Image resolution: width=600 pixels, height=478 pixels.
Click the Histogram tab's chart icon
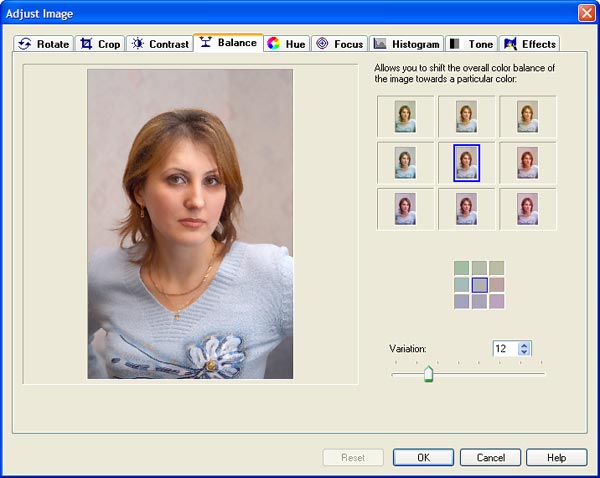tap(380, 44)
